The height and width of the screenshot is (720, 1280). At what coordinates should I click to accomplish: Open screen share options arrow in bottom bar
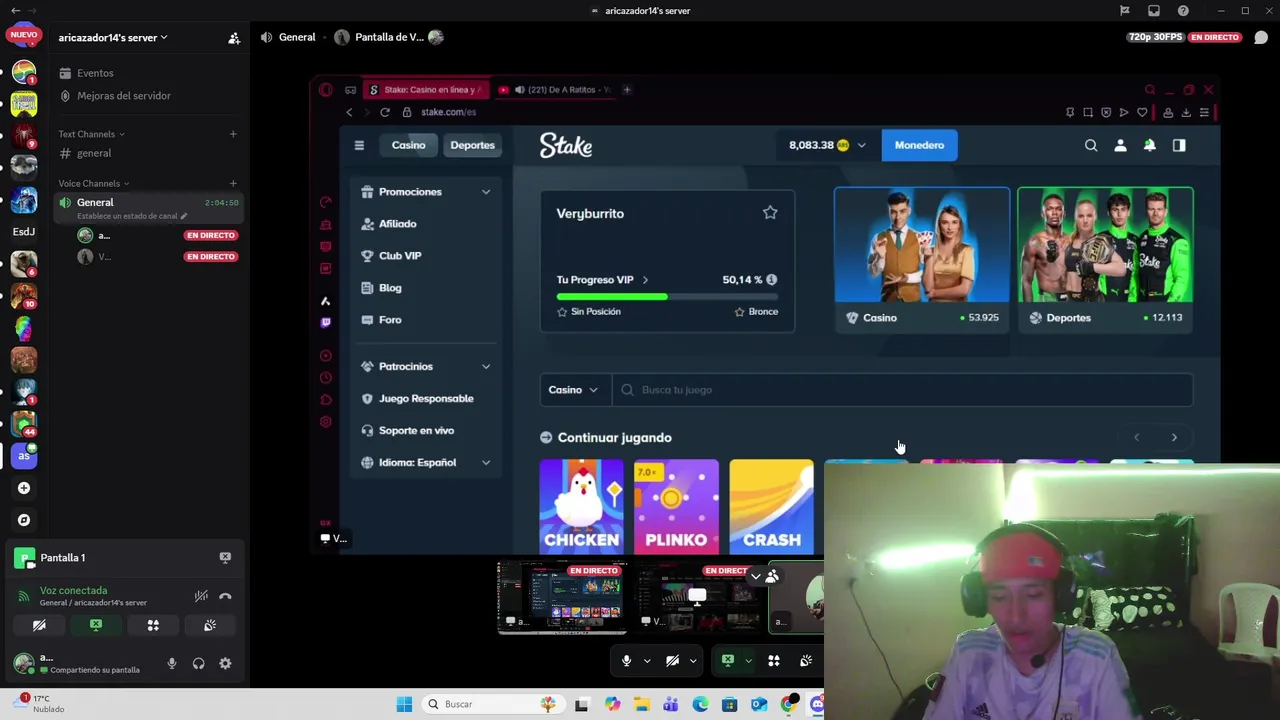pos(748,661)
